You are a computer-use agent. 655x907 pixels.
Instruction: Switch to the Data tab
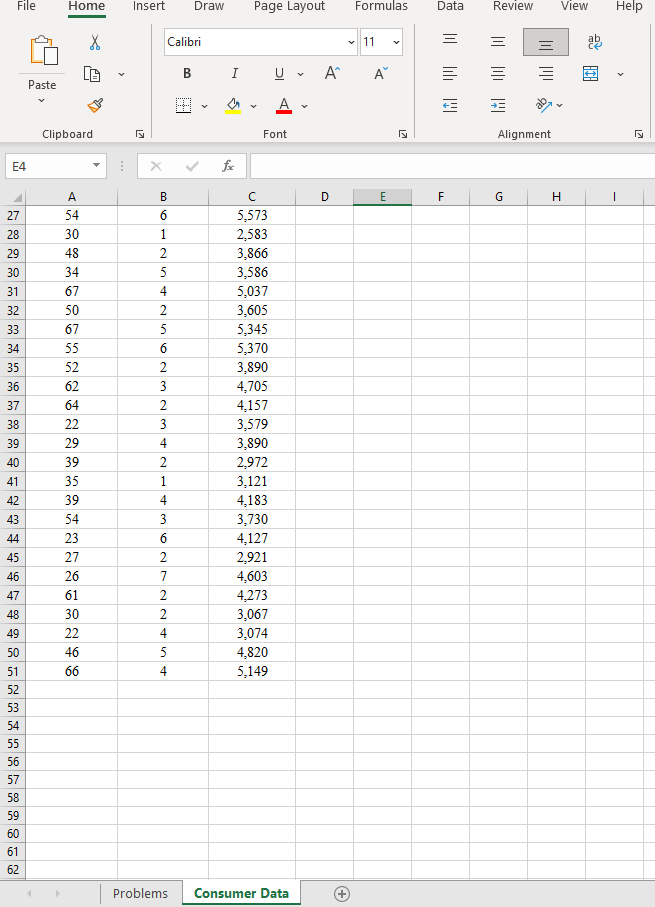pos(450,6)
